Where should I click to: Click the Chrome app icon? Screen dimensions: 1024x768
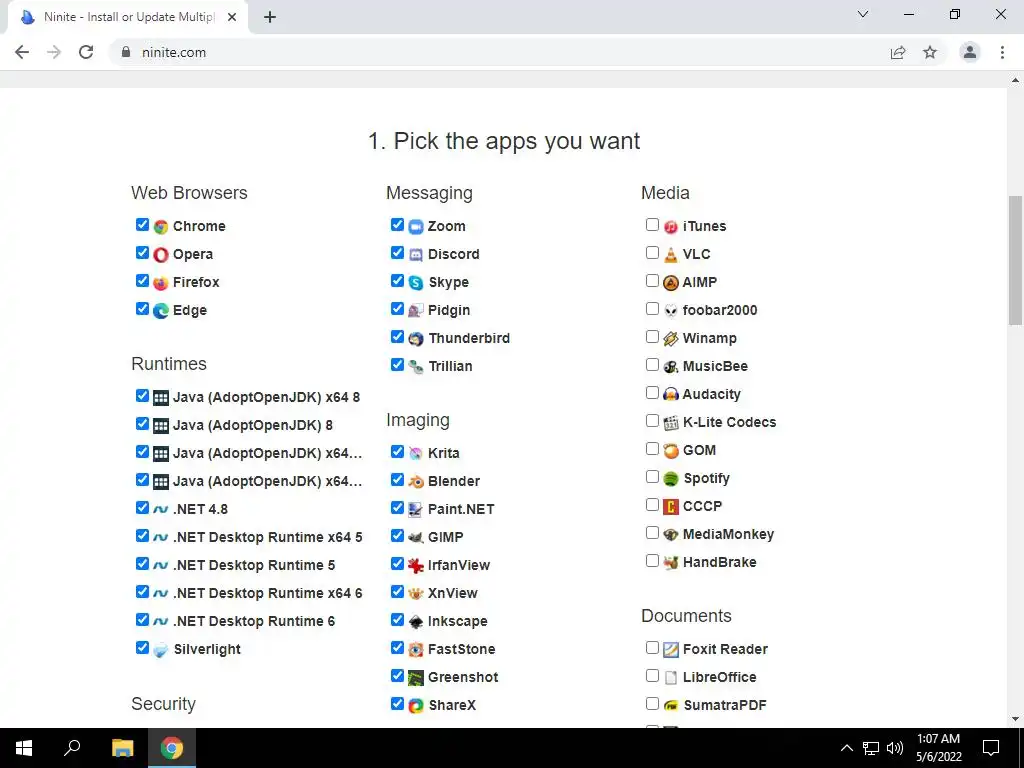click(161, 227)
